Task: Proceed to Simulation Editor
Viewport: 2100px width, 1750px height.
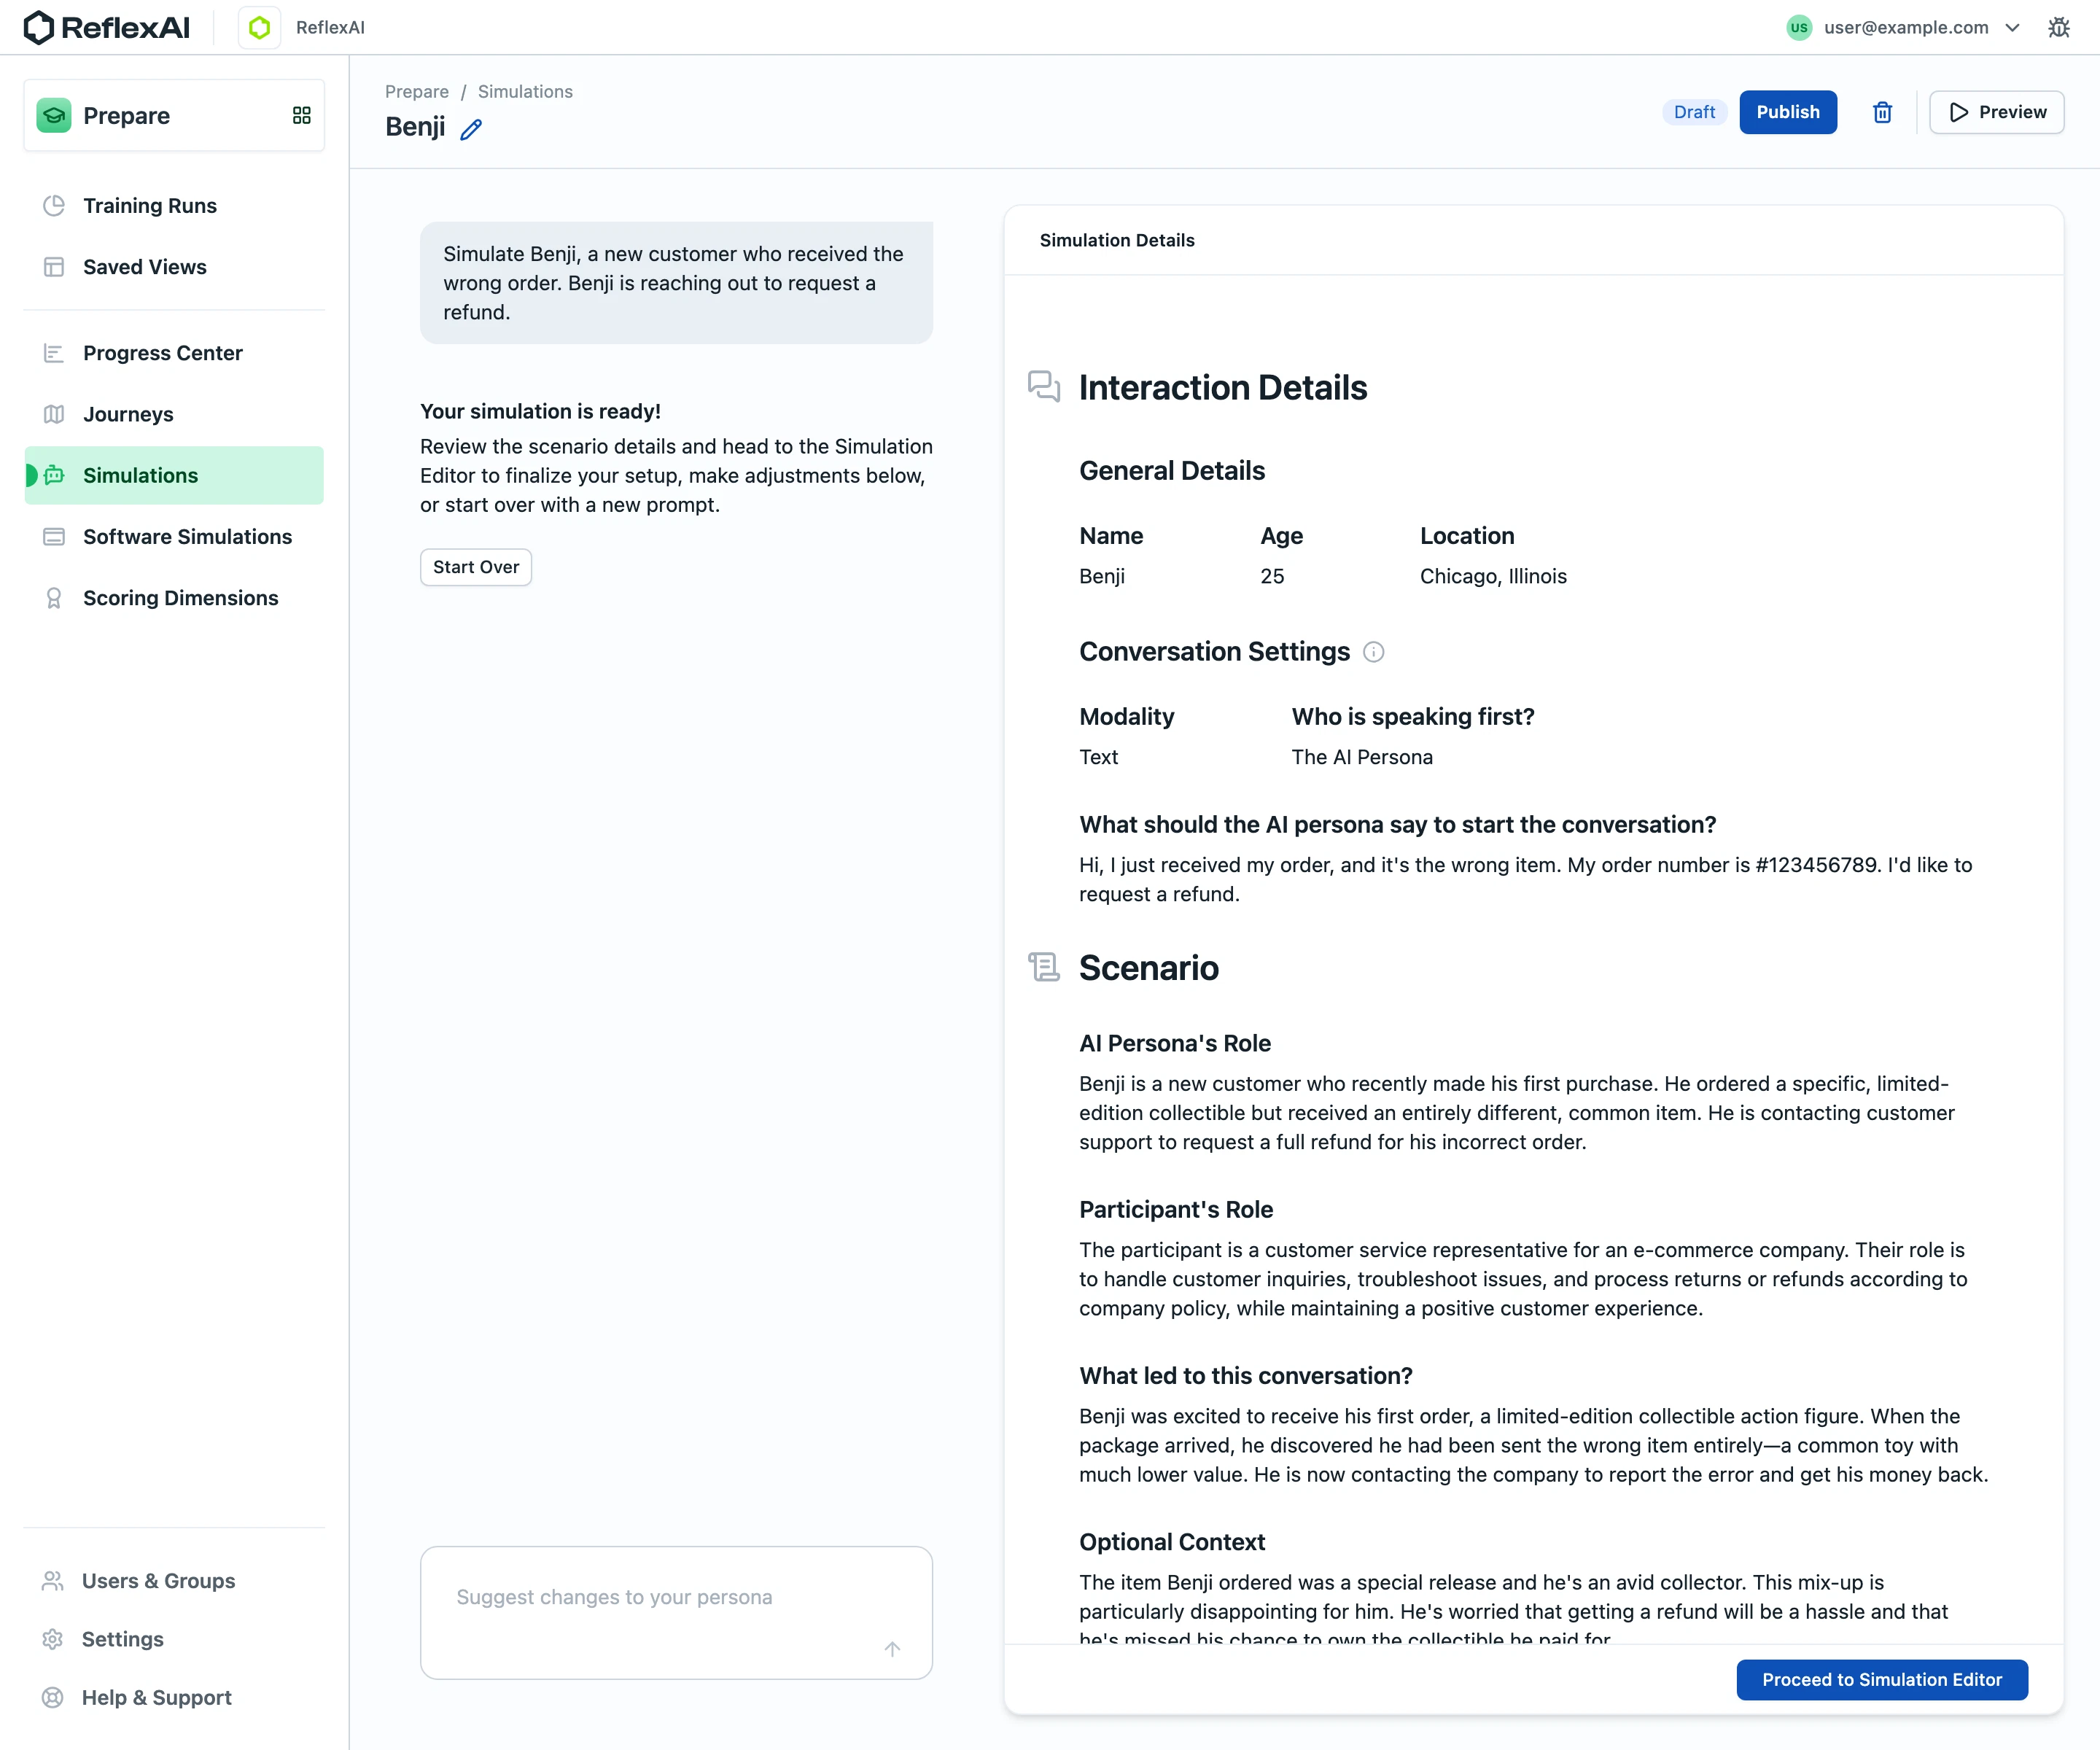Action: tap(1882, 1680)
